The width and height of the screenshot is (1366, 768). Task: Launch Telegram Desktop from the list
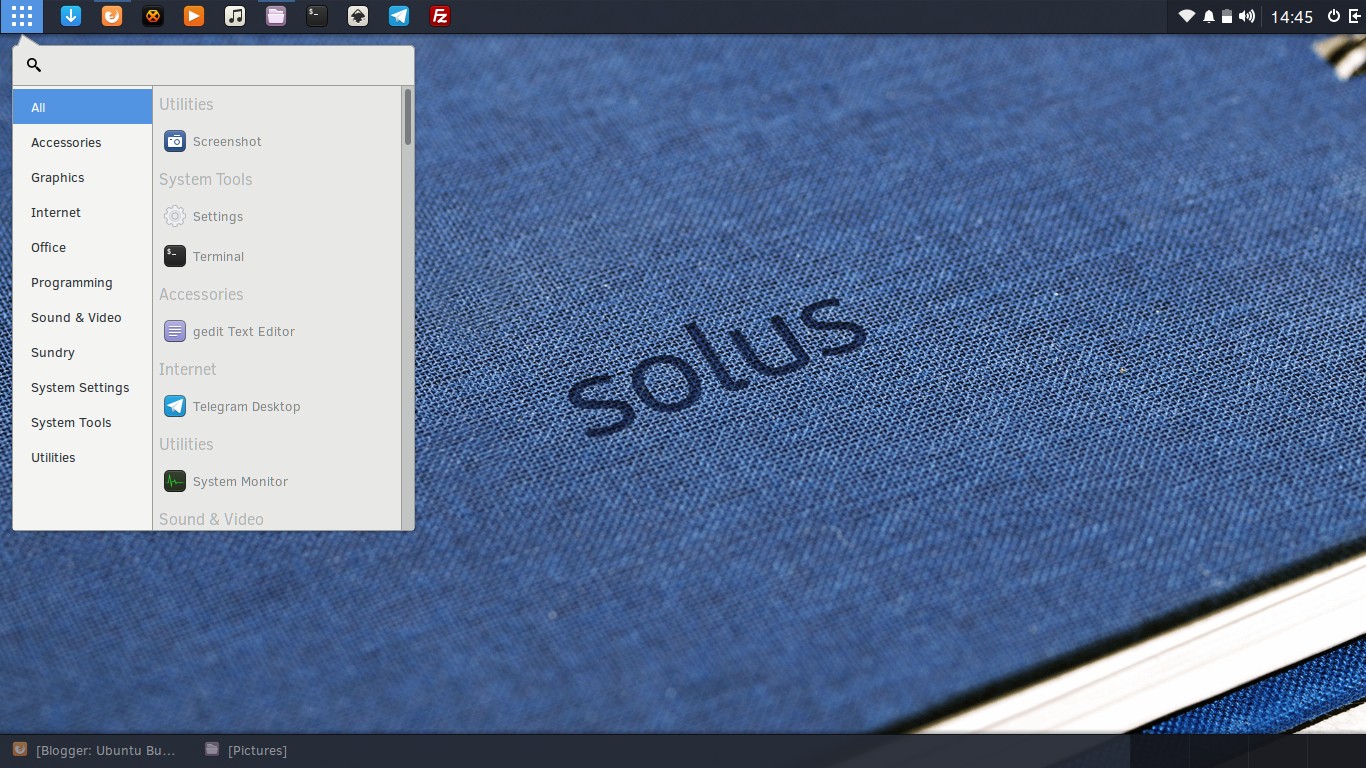click(277, 406)
